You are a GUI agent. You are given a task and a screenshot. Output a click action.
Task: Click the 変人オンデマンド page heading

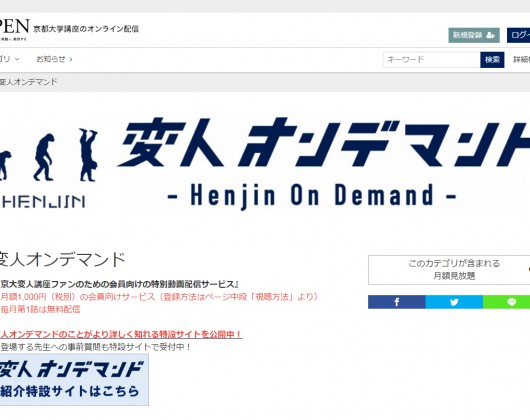tap(62, 260)
